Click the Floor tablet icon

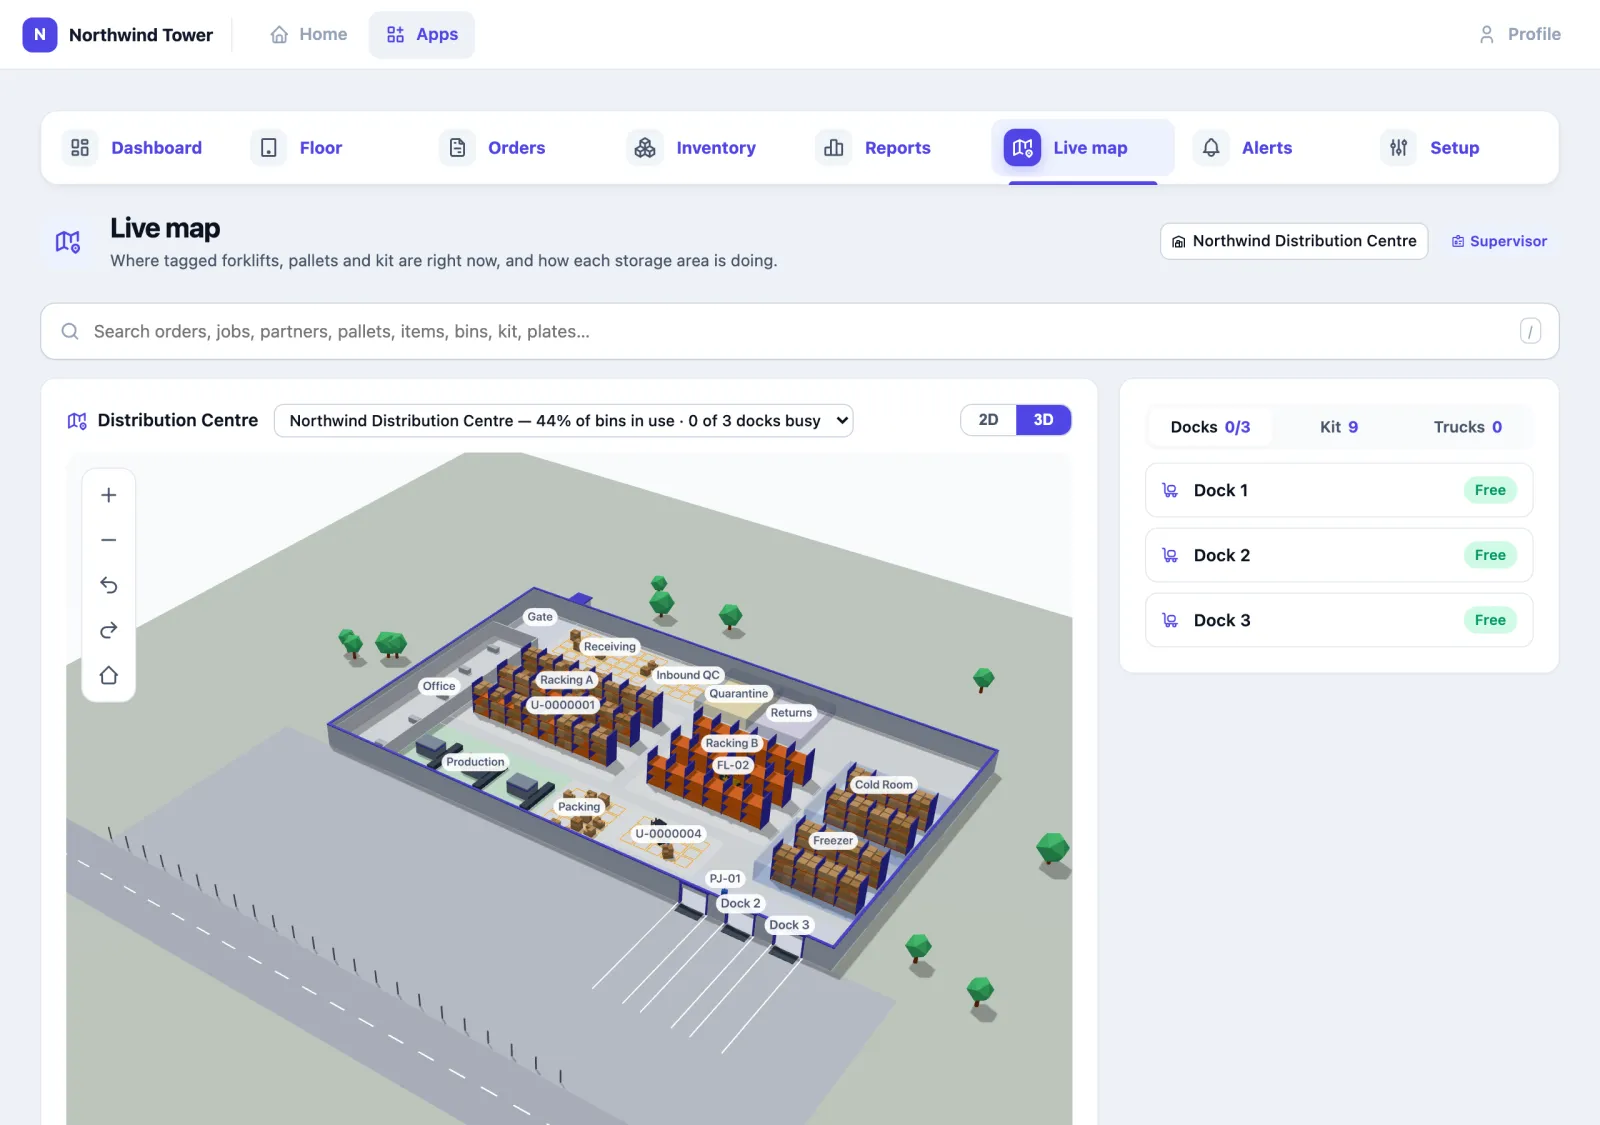tap(269, 148)
